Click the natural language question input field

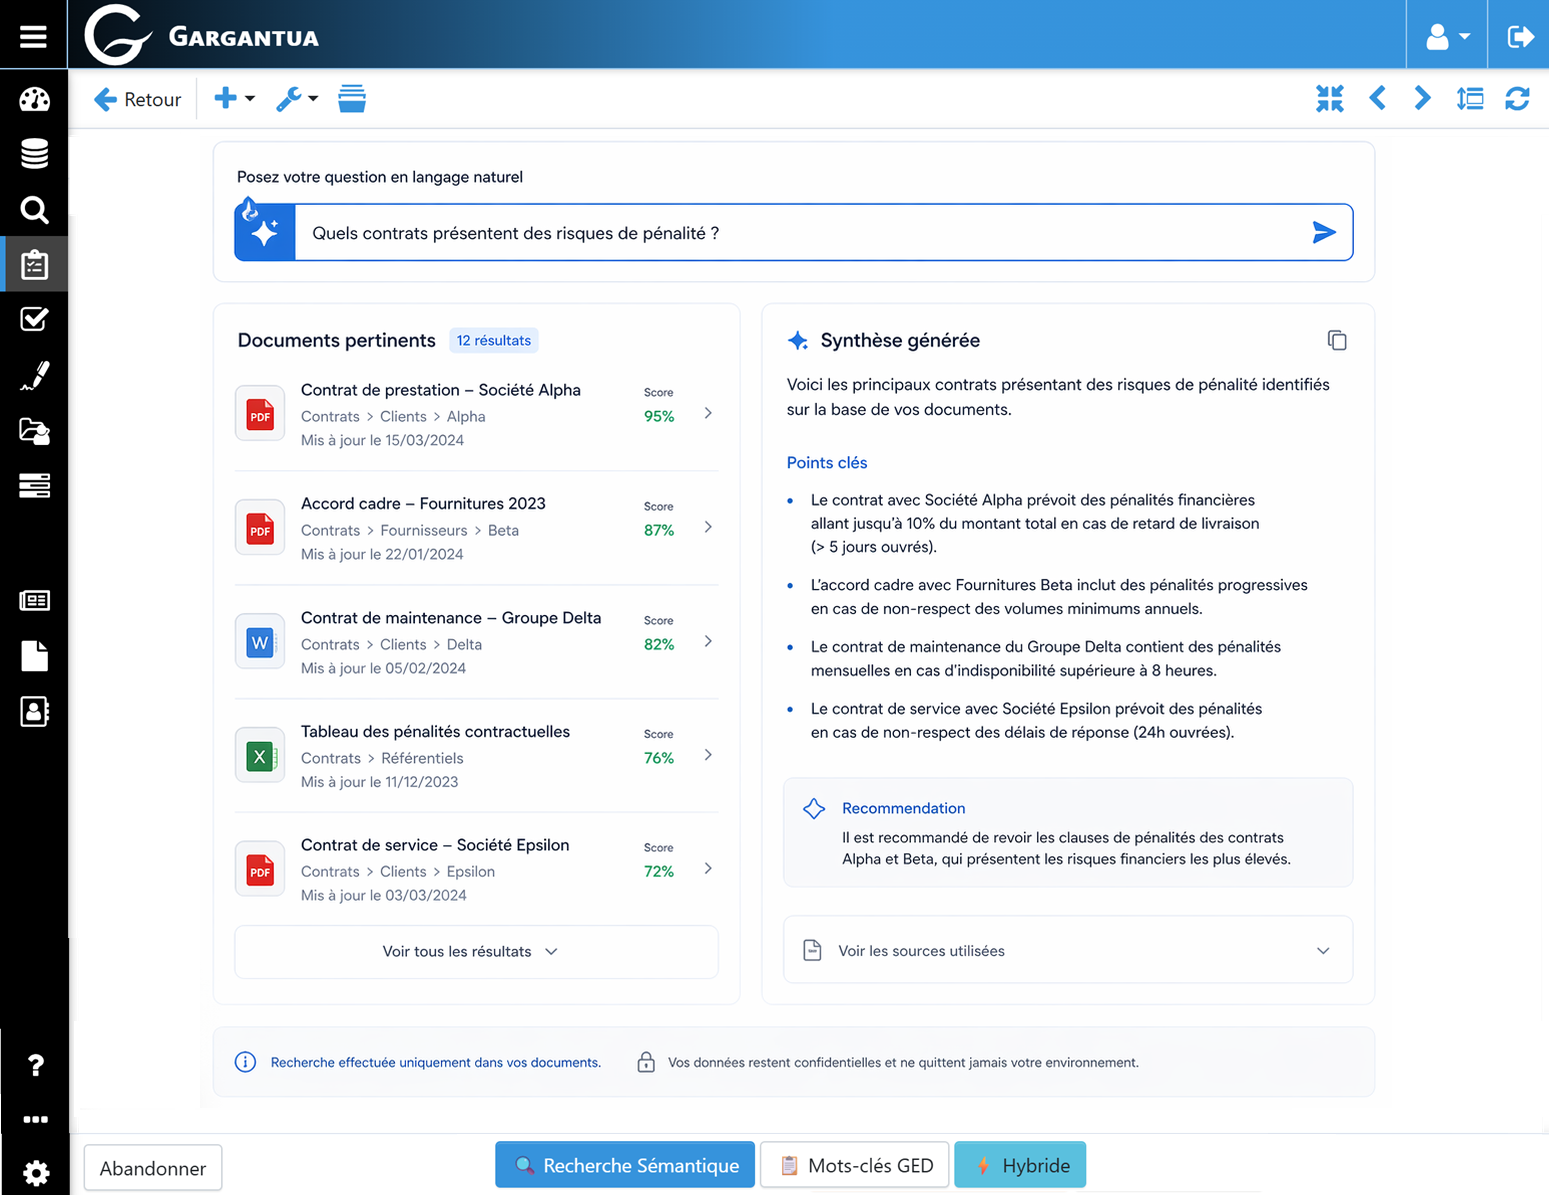pos(800,233)
